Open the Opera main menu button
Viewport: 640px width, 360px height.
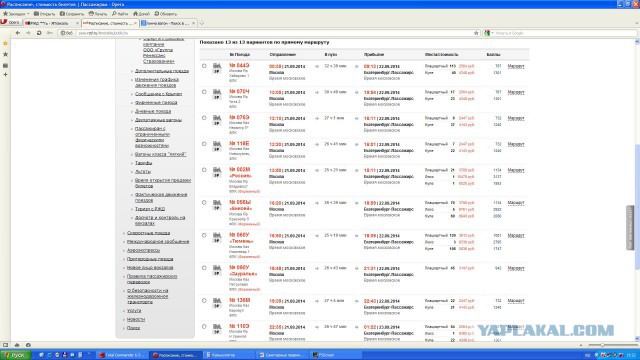[11, 22]
